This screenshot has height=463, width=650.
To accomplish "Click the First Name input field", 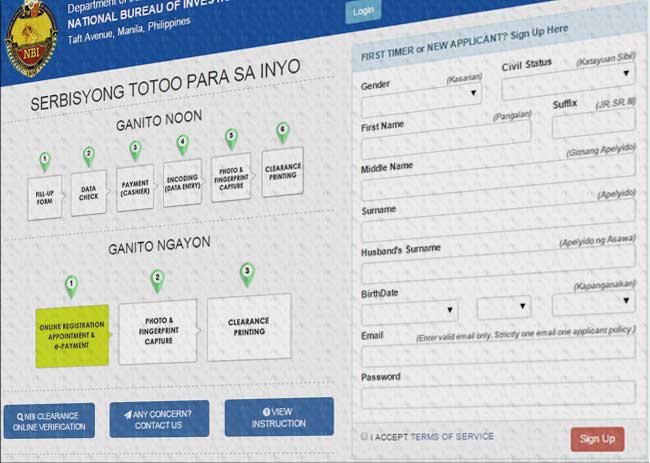I will tap(446, 139).
